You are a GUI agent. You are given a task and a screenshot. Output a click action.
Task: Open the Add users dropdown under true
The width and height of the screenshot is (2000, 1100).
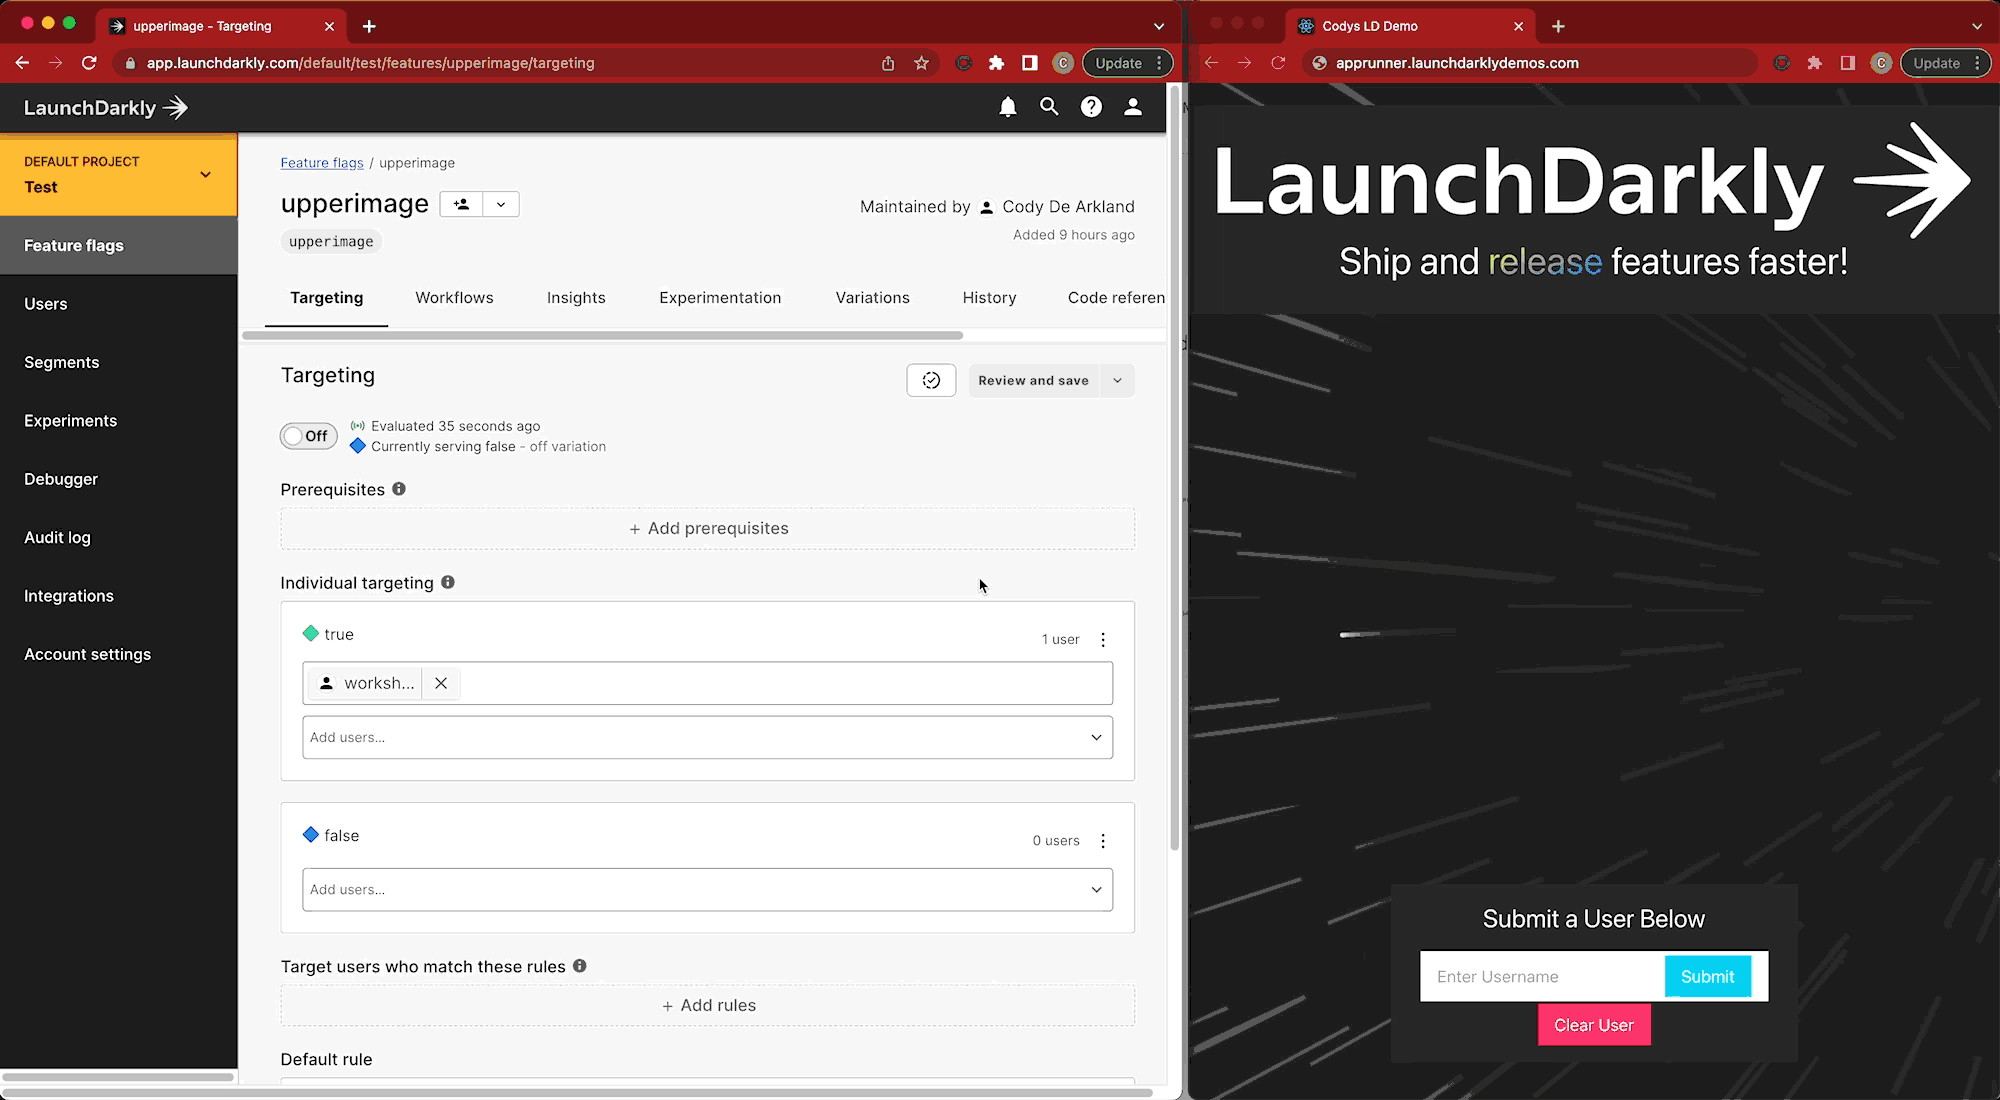pos(707,737)
